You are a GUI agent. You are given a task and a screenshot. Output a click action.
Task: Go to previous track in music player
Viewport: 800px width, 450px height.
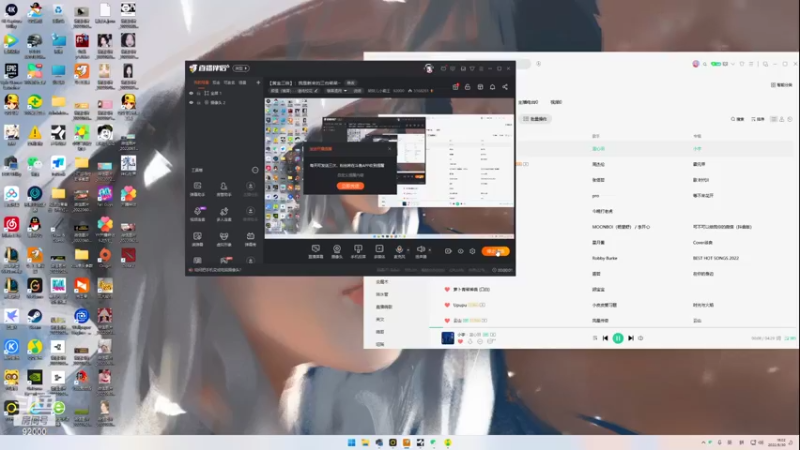tap(605, 338)
